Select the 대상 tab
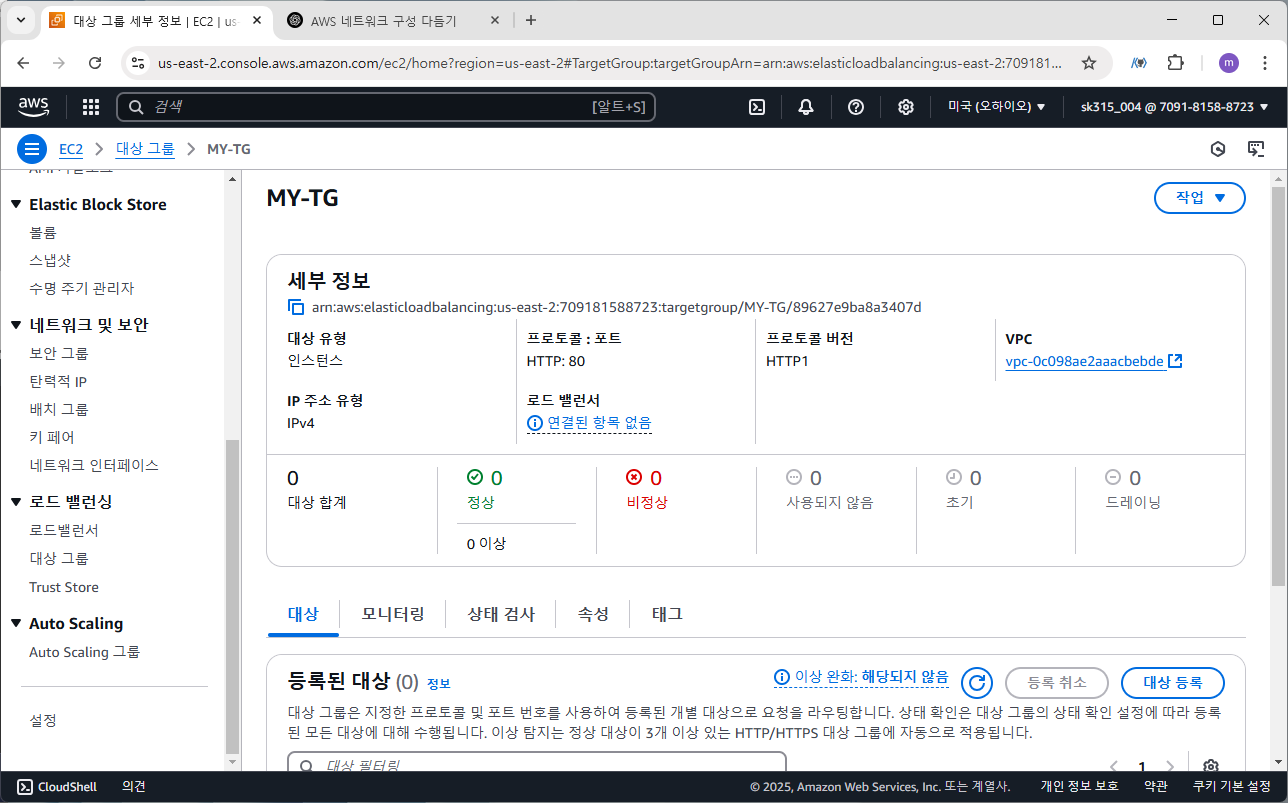The image size is (1288, 803). click(303, 614)
